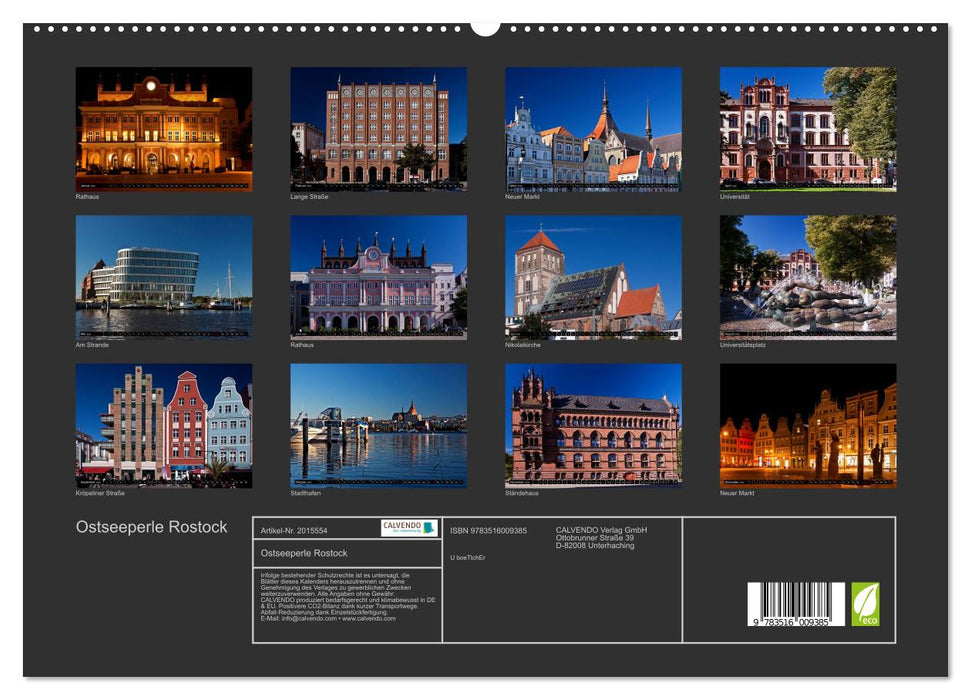Click the www.calvendo.de website link
The height and width of the screenshot is (700, 971).
coord(370,620)
